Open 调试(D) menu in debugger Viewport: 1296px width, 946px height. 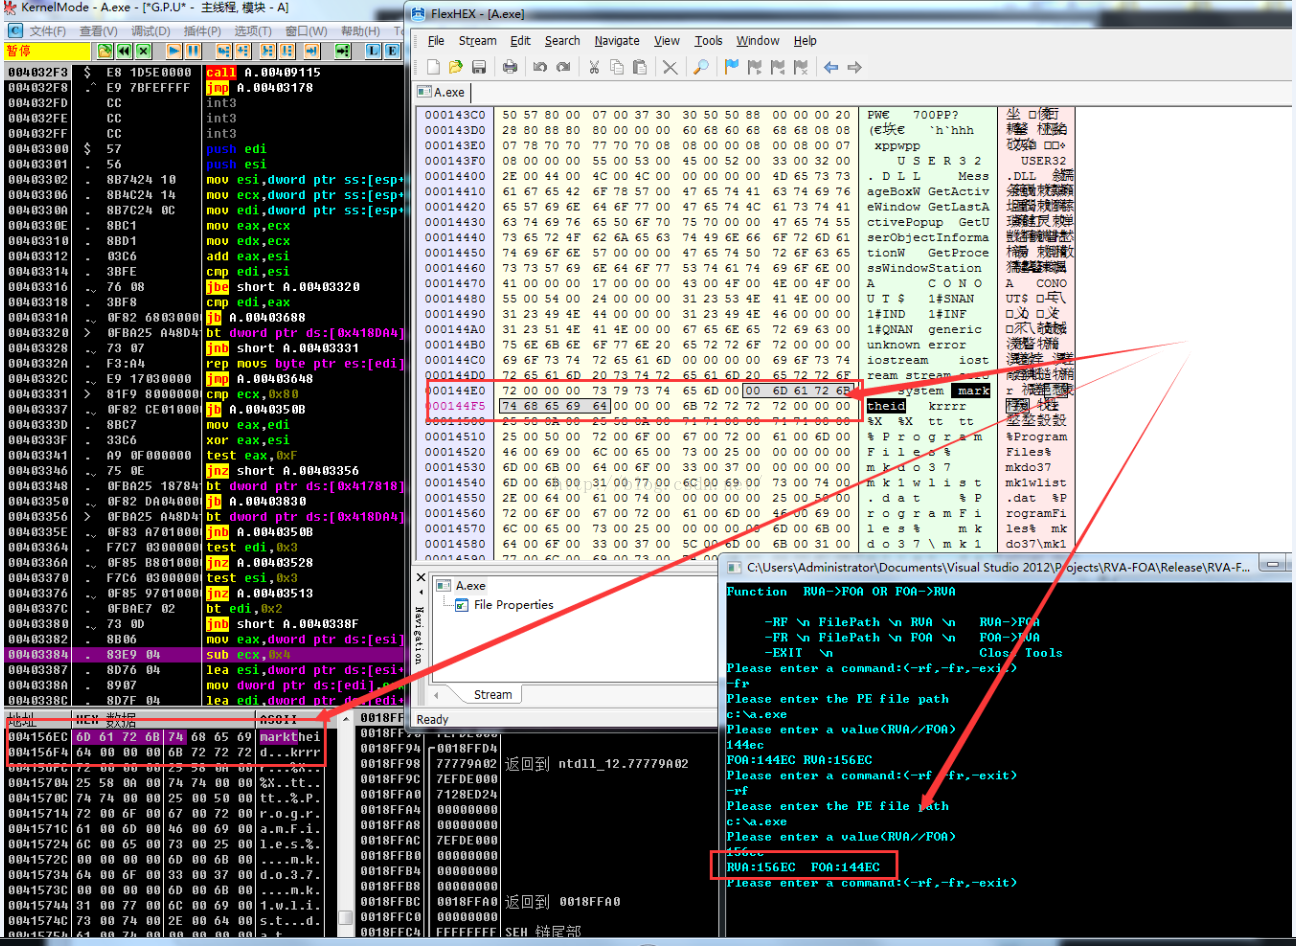[151, 31]
